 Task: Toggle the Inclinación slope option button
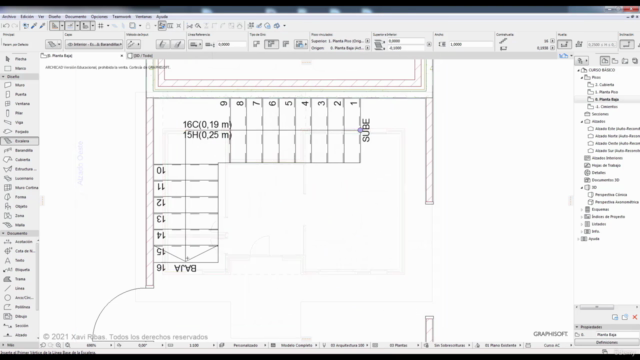point(627,44)
